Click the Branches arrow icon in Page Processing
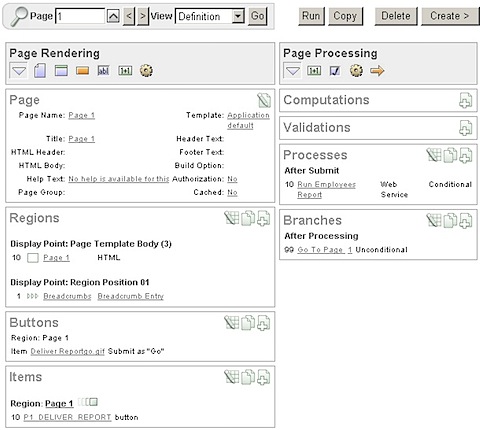Screen dimensions: 480x430 point(377,71)
